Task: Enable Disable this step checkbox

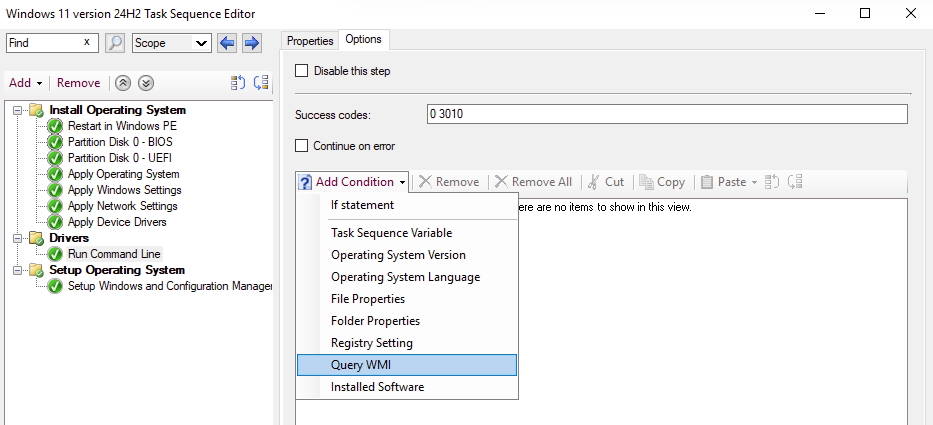Action: (302, 71)
